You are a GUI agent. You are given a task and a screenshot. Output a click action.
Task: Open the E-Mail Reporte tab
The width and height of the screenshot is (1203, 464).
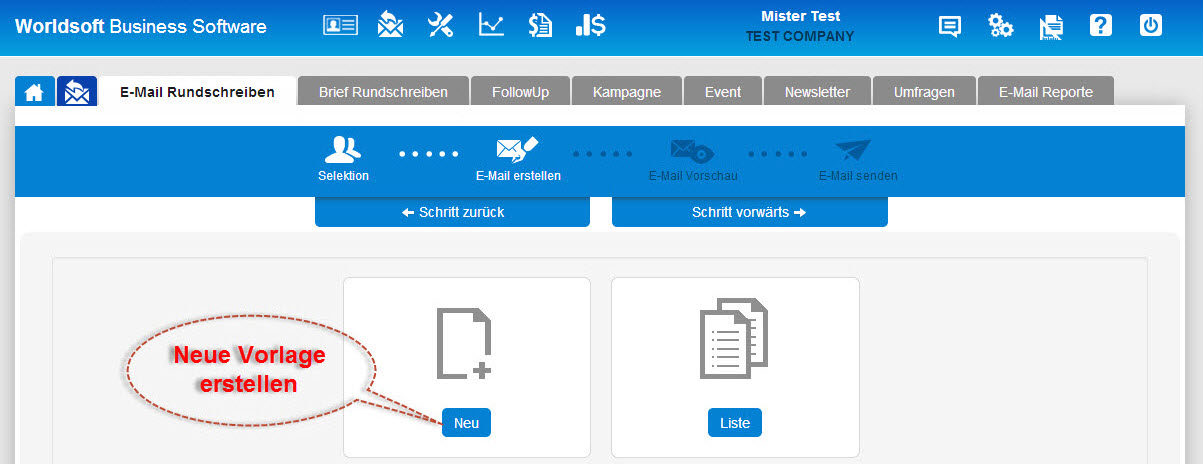click(x=1045, y=92)
